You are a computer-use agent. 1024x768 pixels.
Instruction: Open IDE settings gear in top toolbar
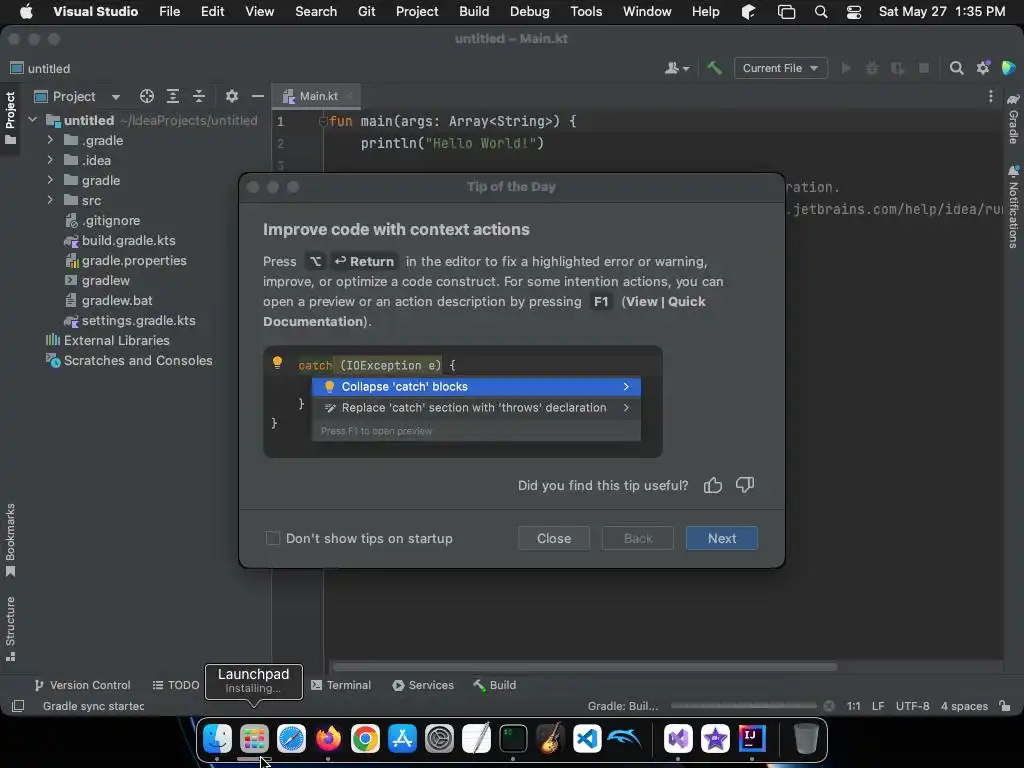(983, 68)
